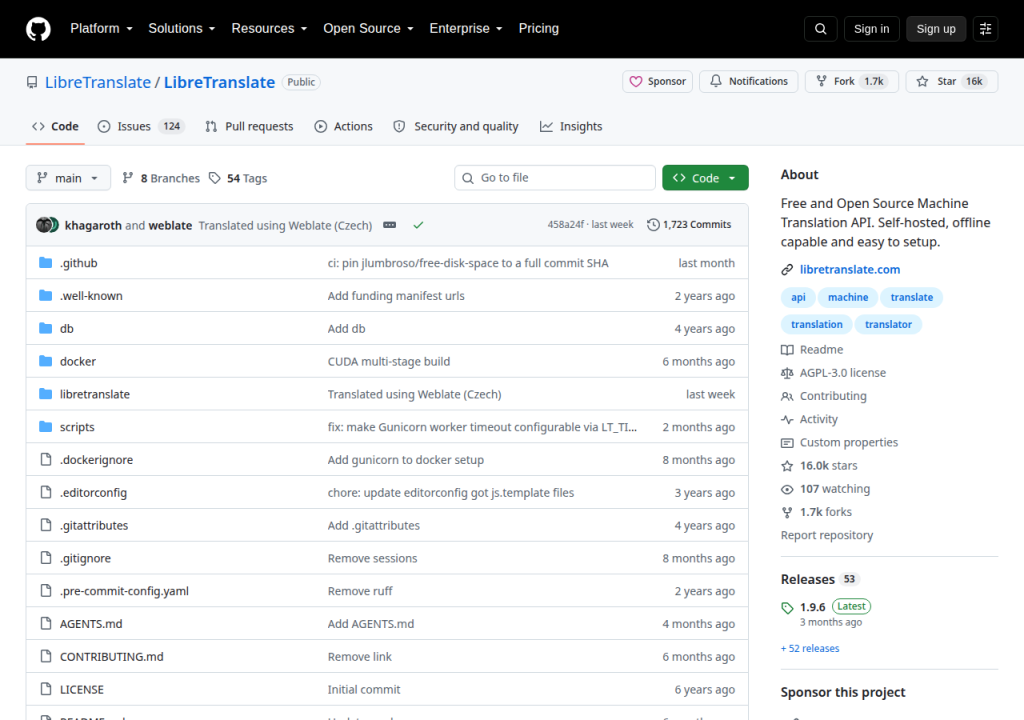Click the translator topic tag
This screenshot has height=720, width=1024.
coord(888,324)
